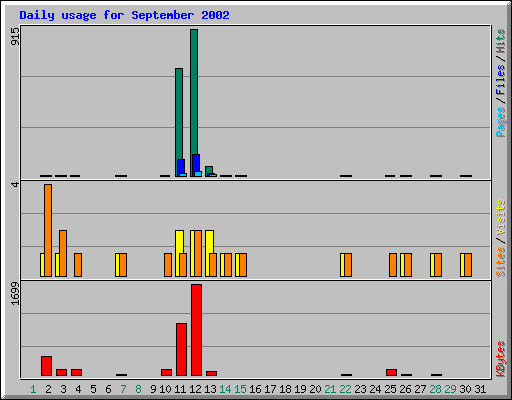Click the green 'Hits' legend label
The image size is (512, 400).
pos(500,41)
